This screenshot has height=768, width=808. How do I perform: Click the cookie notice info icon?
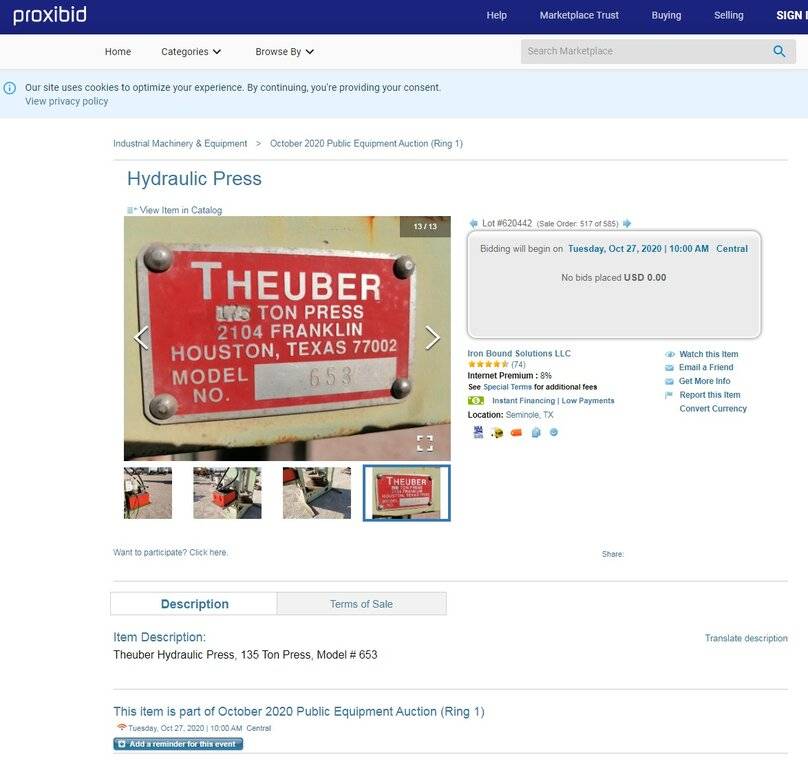[x=10, y=88]
